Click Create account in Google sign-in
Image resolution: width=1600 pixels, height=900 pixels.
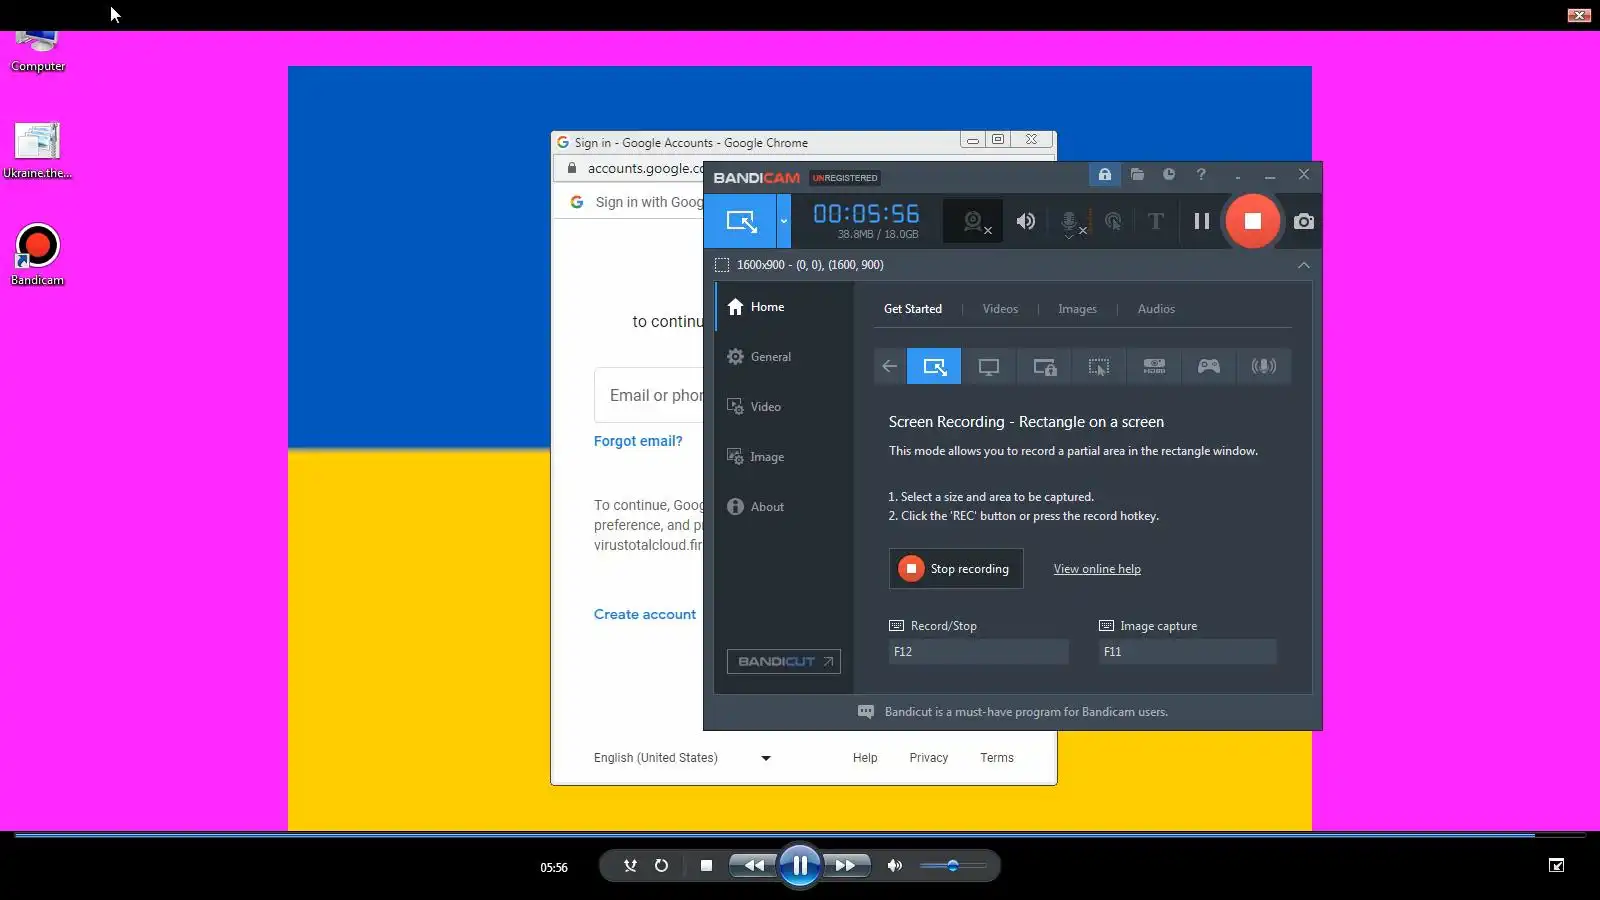[x=645, y=614]
